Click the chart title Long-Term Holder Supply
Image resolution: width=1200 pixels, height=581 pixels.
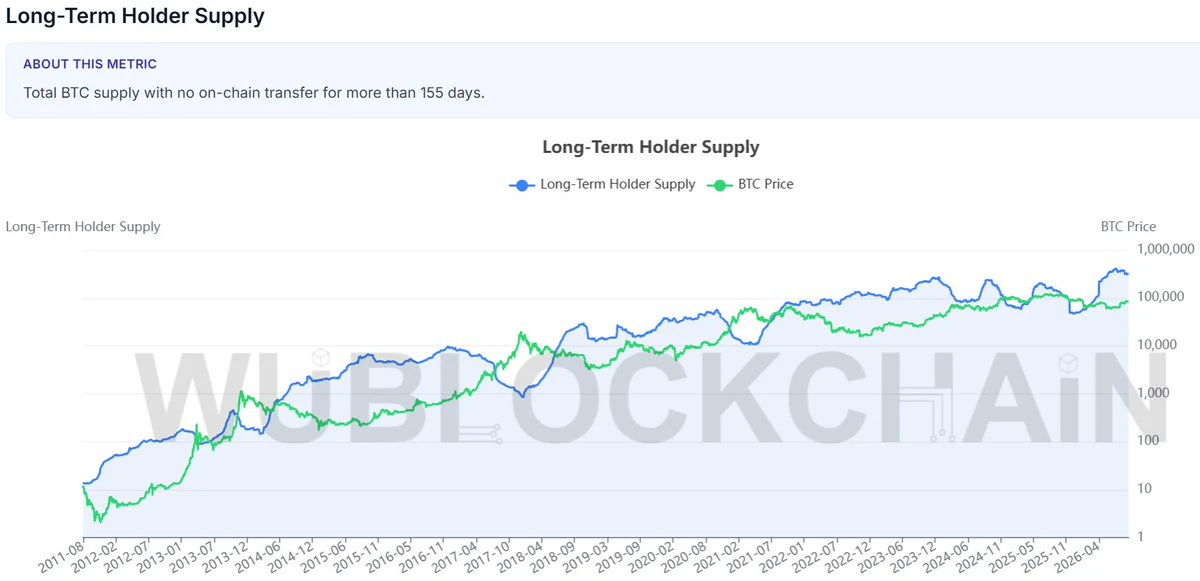tap(651, 147)
